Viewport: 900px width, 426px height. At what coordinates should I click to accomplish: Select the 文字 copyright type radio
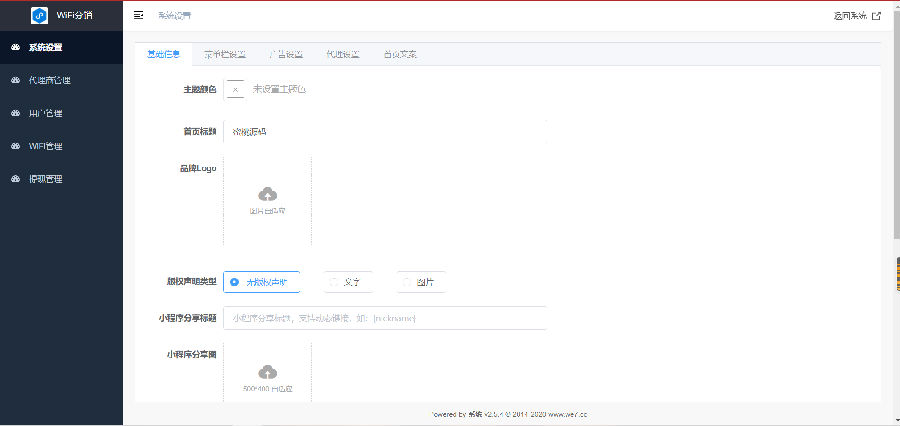click(348, 282)
